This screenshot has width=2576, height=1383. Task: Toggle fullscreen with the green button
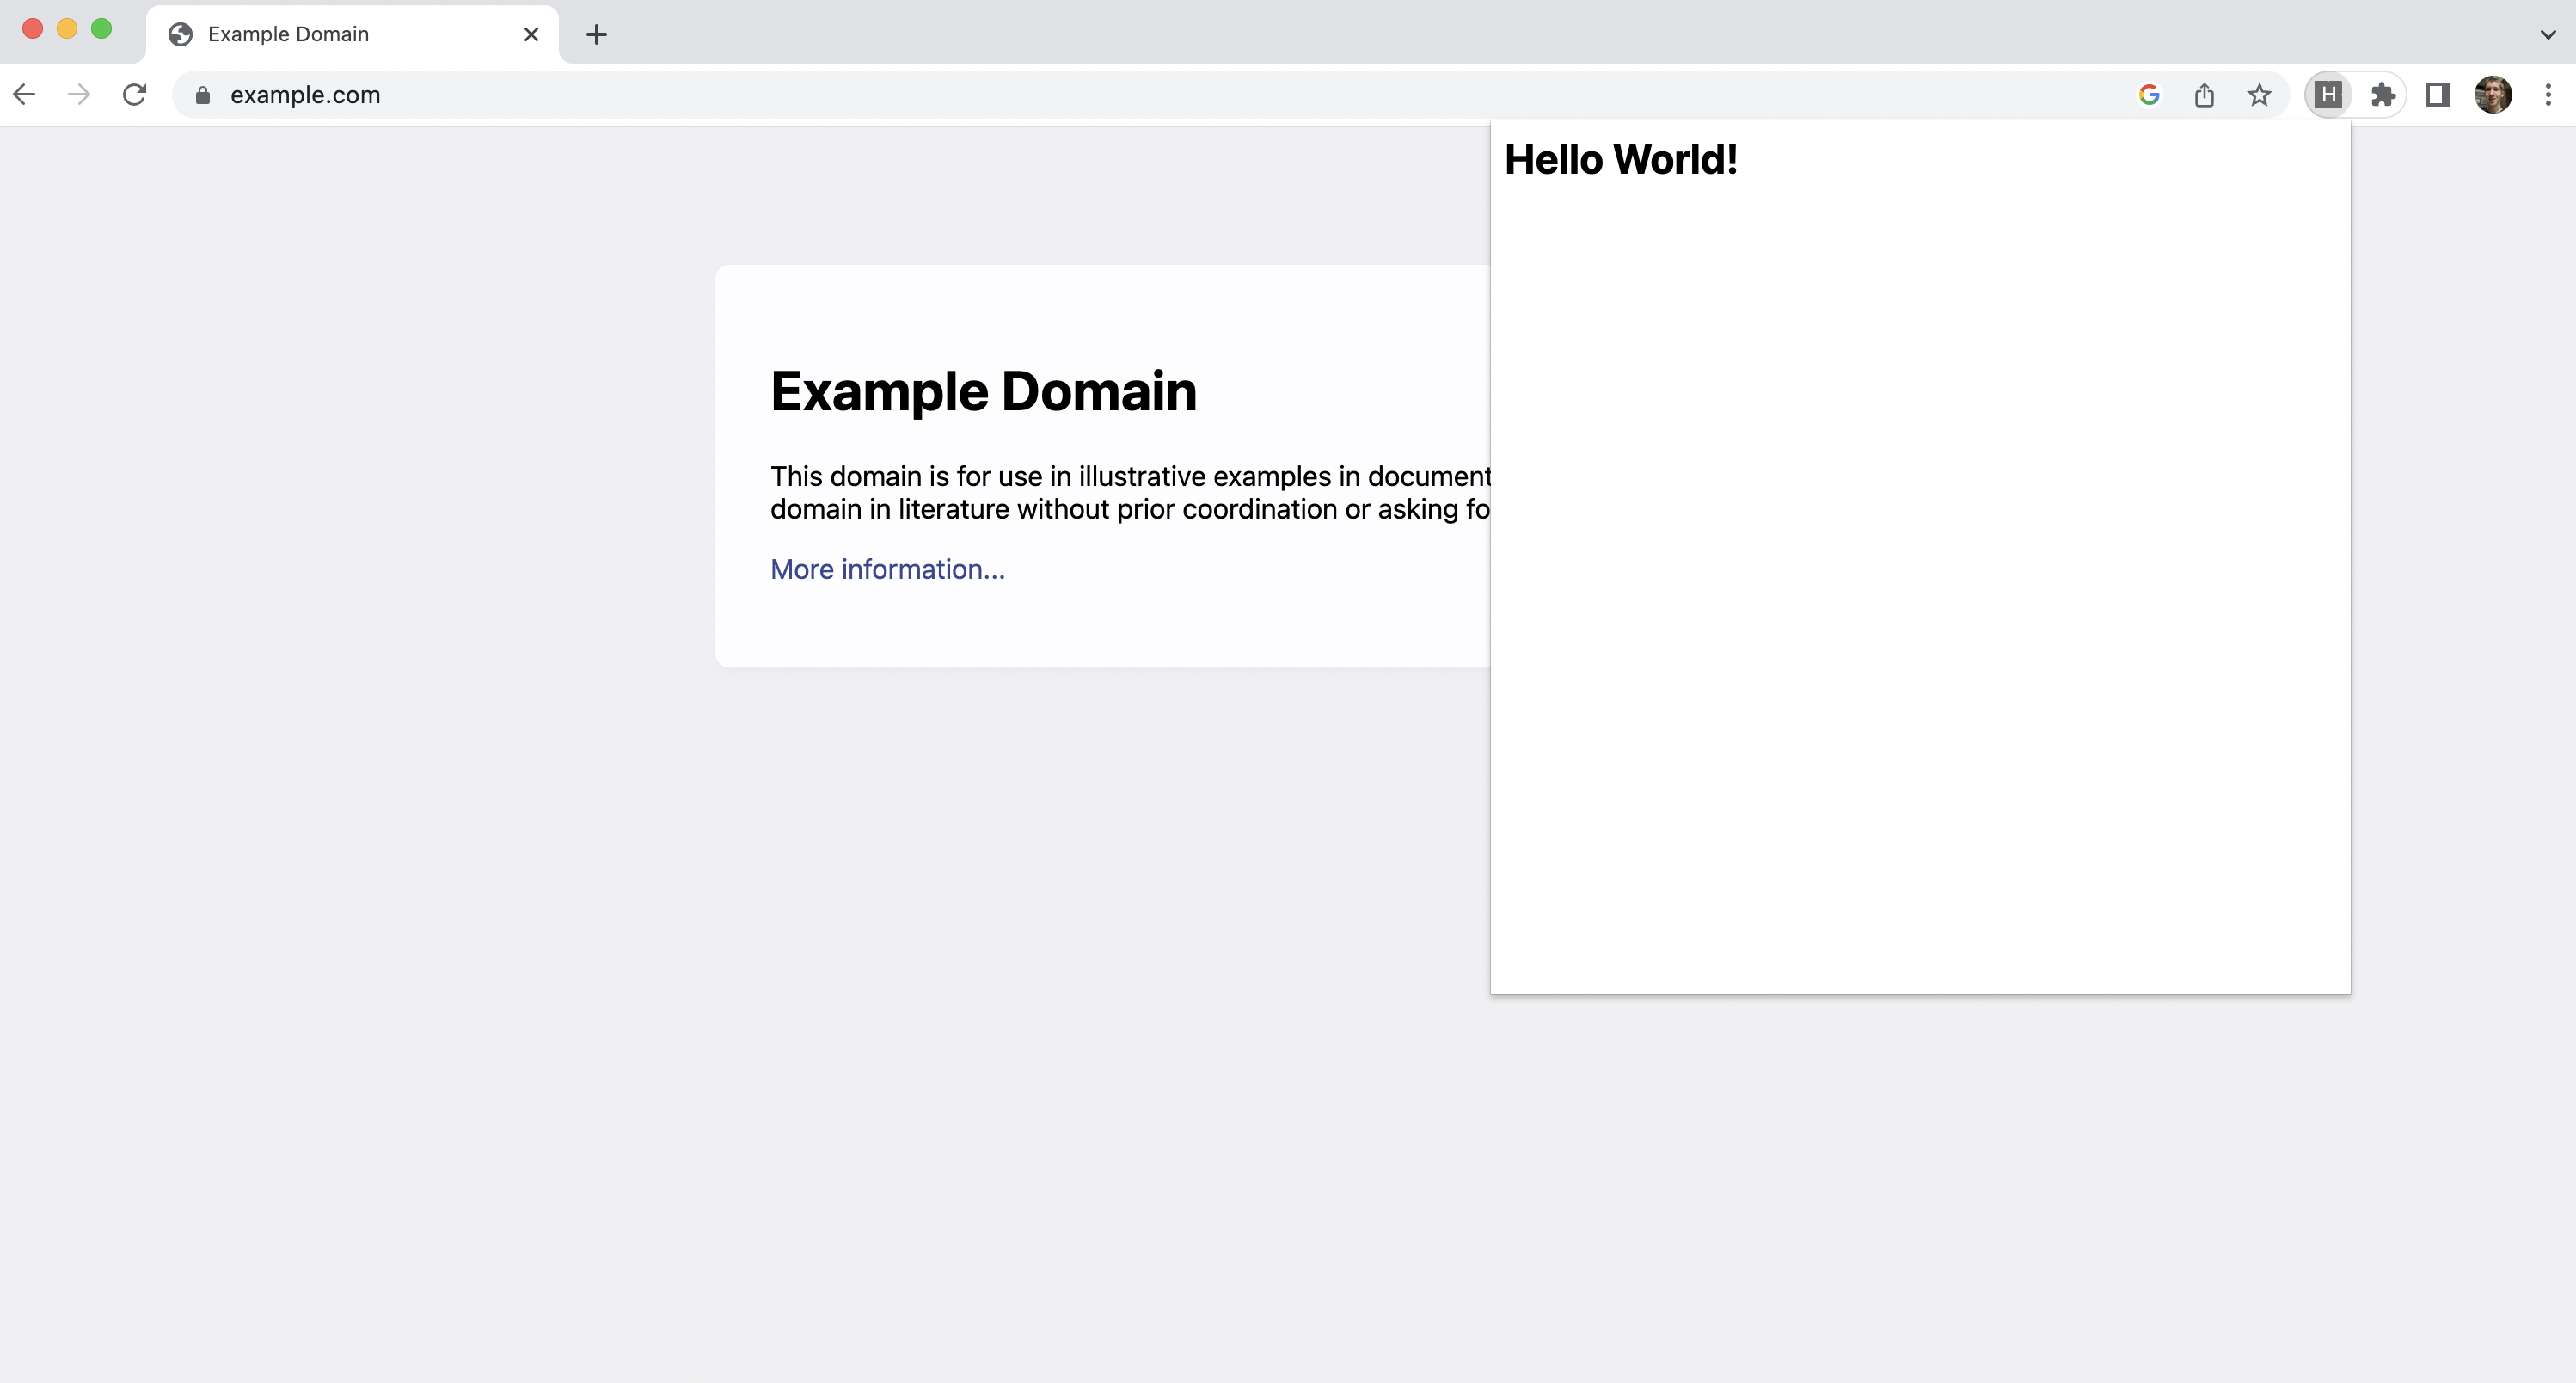pyautogui.click(x=101, y=29)
